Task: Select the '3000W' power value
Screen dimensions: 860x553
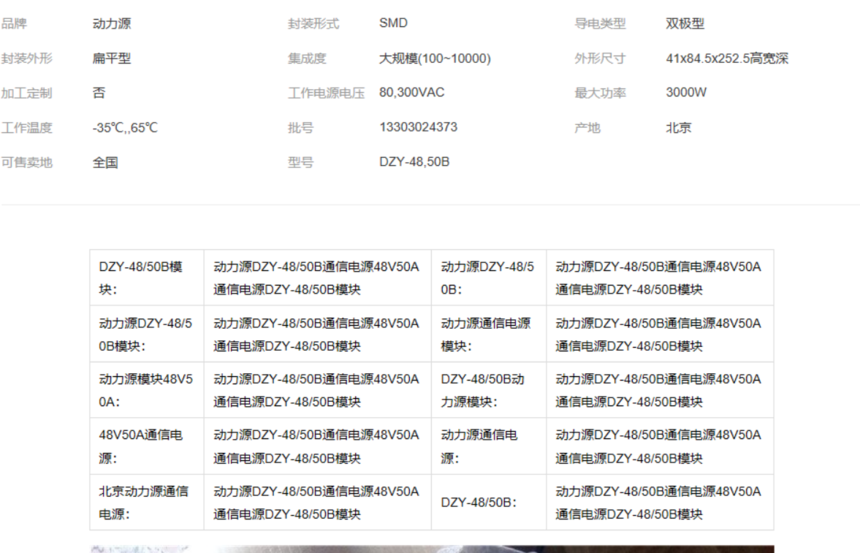Action: click(x=686, y=92)
